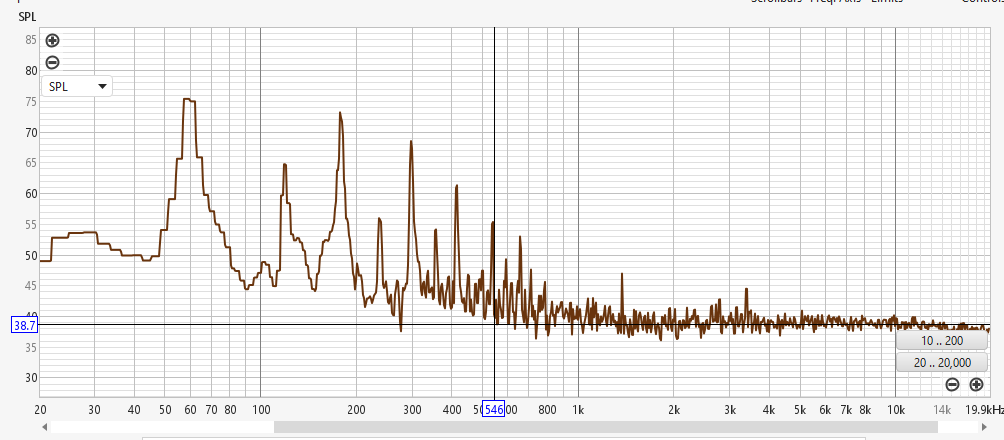Click the tallest peak near 60 Hz
Viewport: 1004px width, 440px height.
pos(188,100)
